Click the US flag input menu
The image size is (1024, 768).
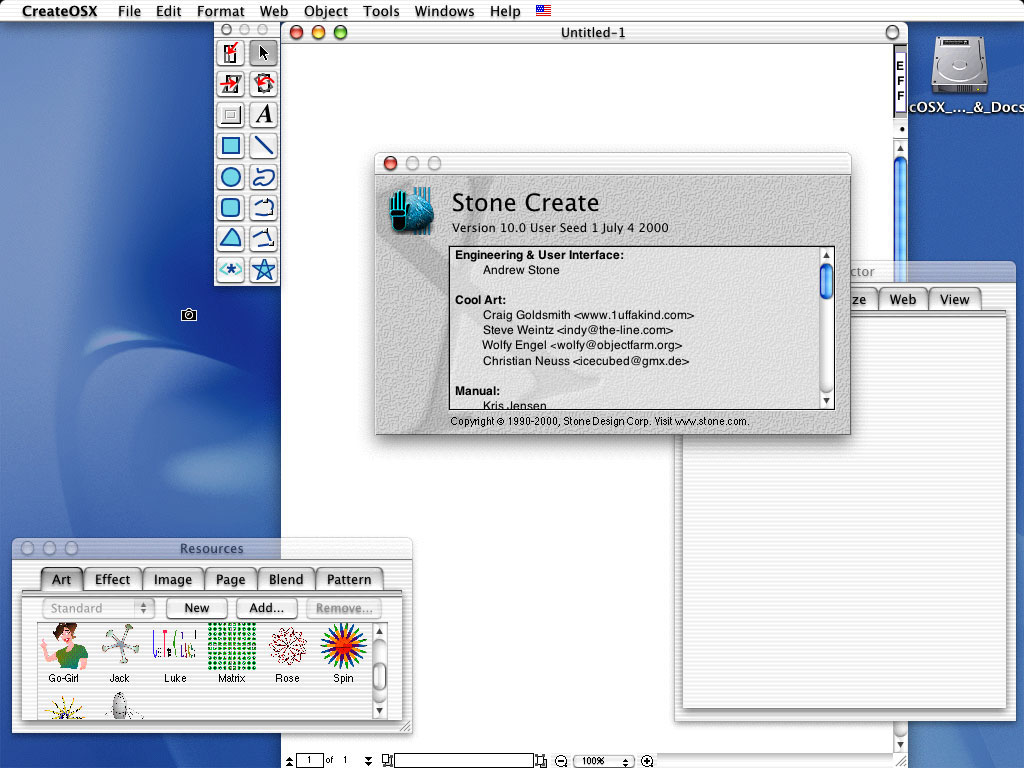click(x=543, y=10)
